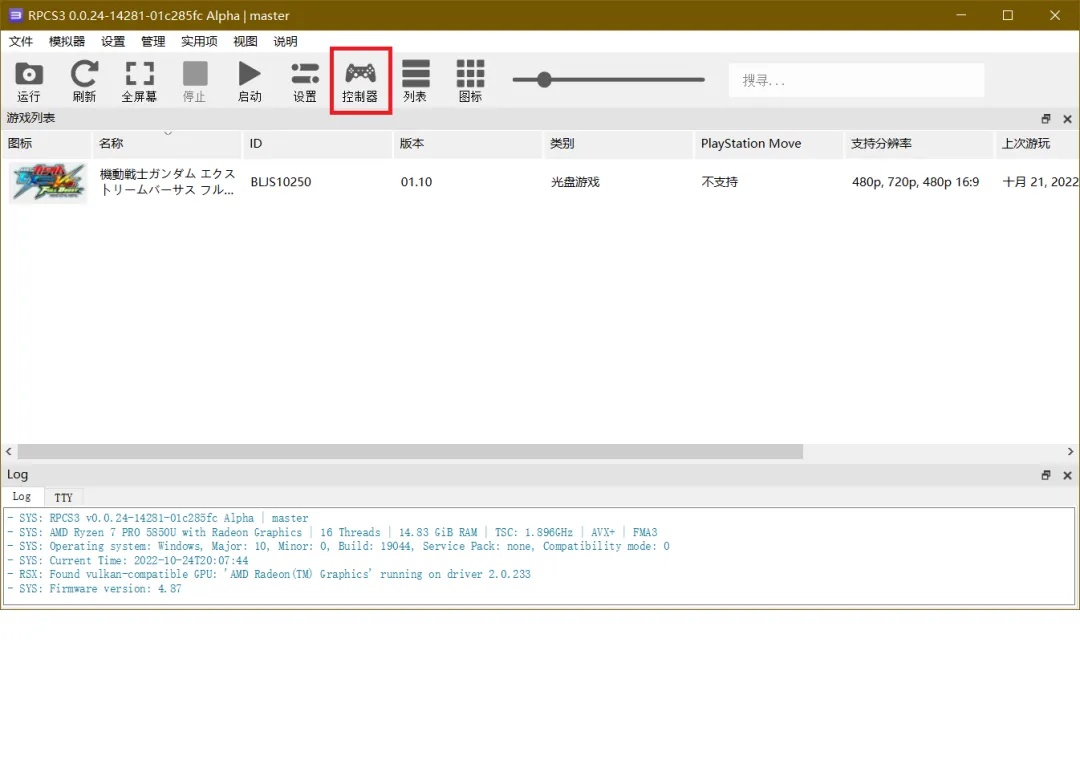Image resolution: width=1080 pixels, height=781 pixels.
Task: Sort by 类别 column header
Action: click(619, 144)
